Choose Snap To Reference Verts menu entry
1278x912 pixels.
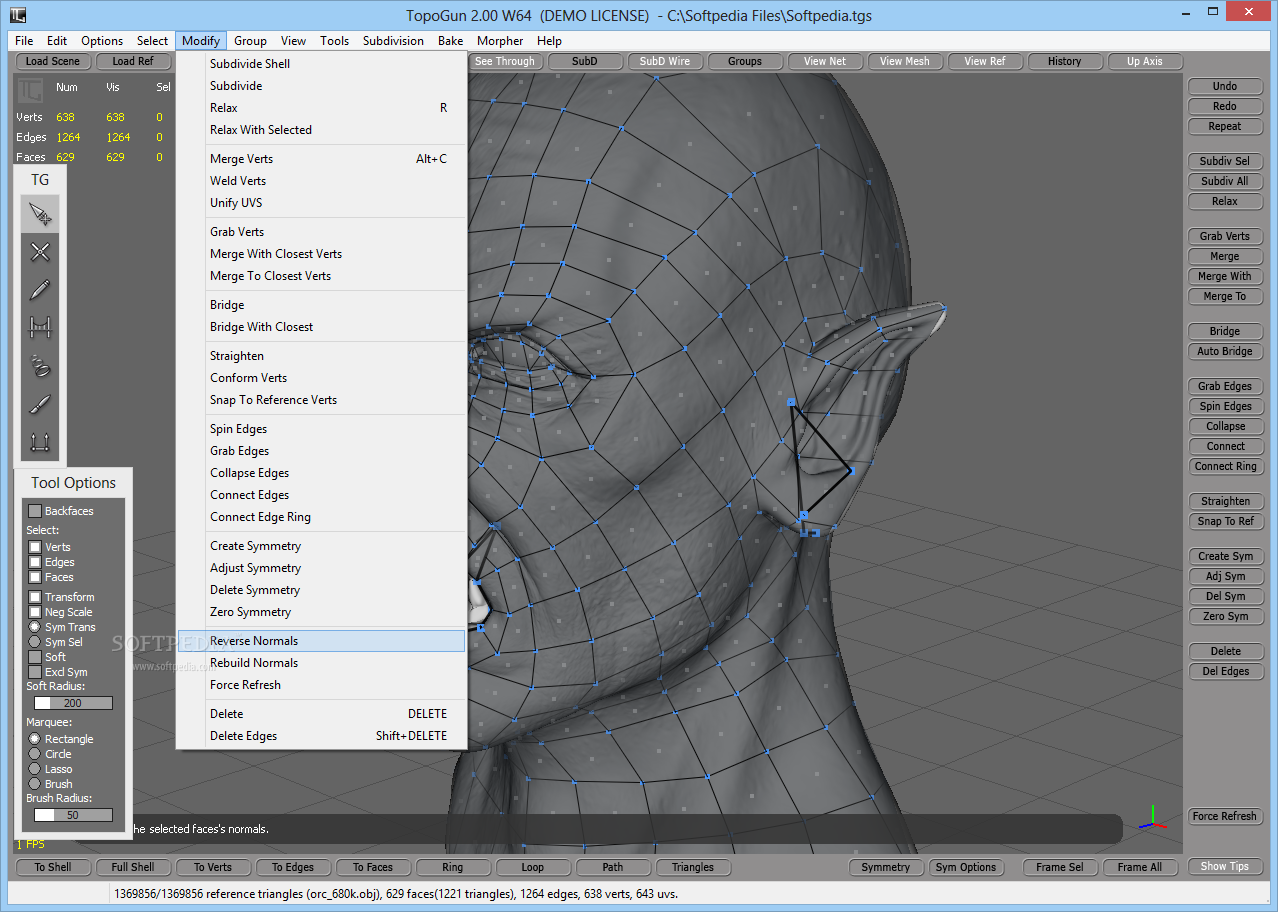pyautogui.click(x=321, y=400)
